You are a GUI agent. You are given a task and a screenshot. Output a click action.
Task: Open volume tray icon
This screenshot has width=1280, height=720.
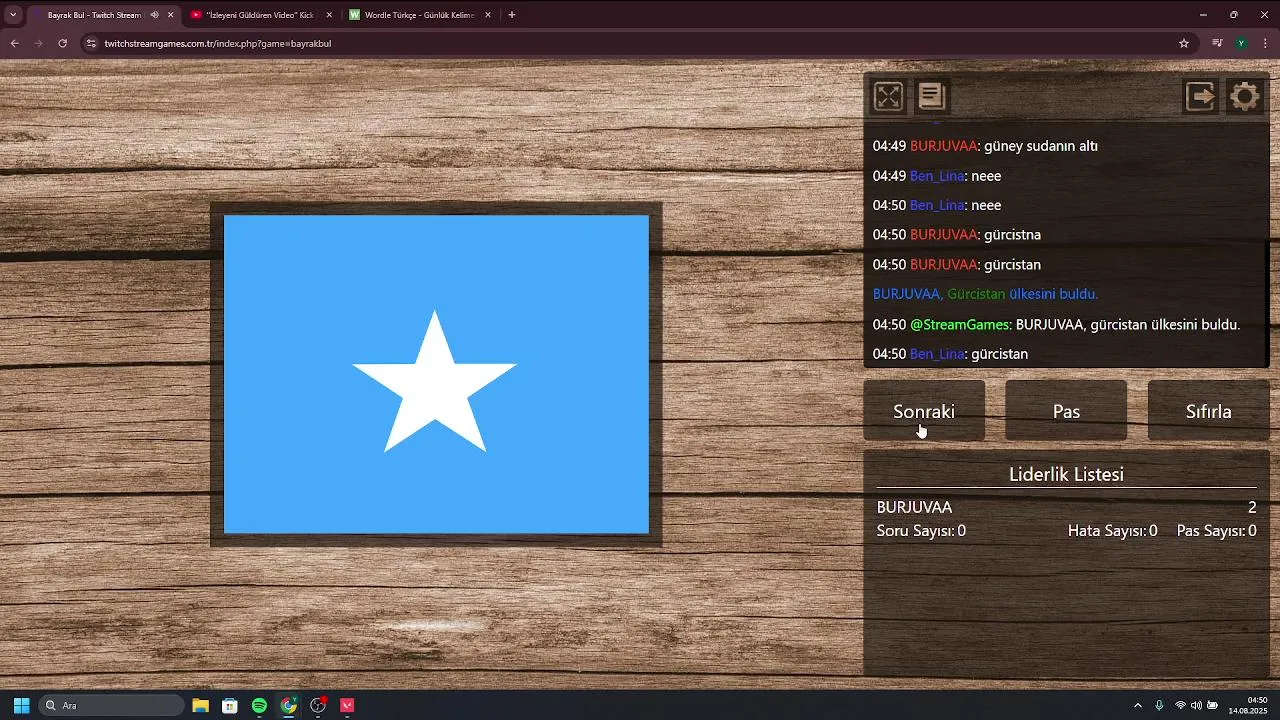point(1196,705)
